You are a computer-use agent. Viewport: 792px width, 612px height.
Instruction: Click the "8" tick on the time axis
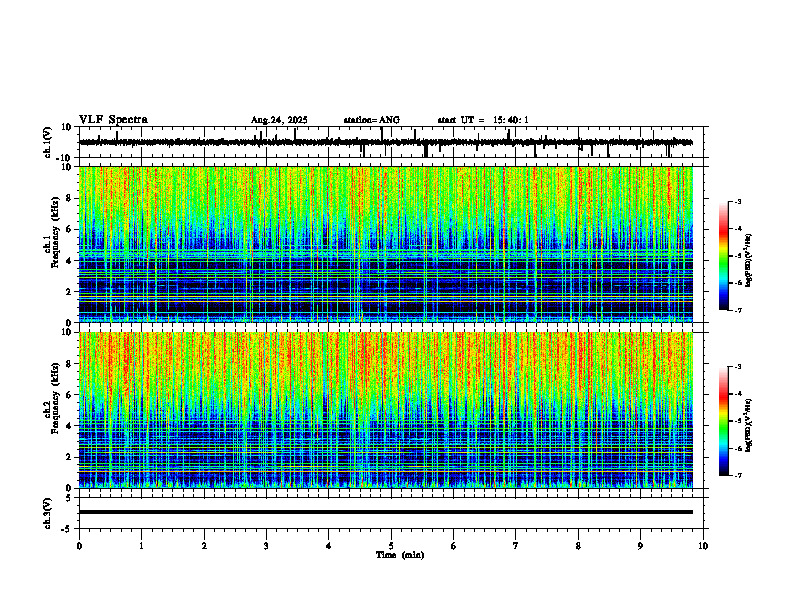click(578, 546)
